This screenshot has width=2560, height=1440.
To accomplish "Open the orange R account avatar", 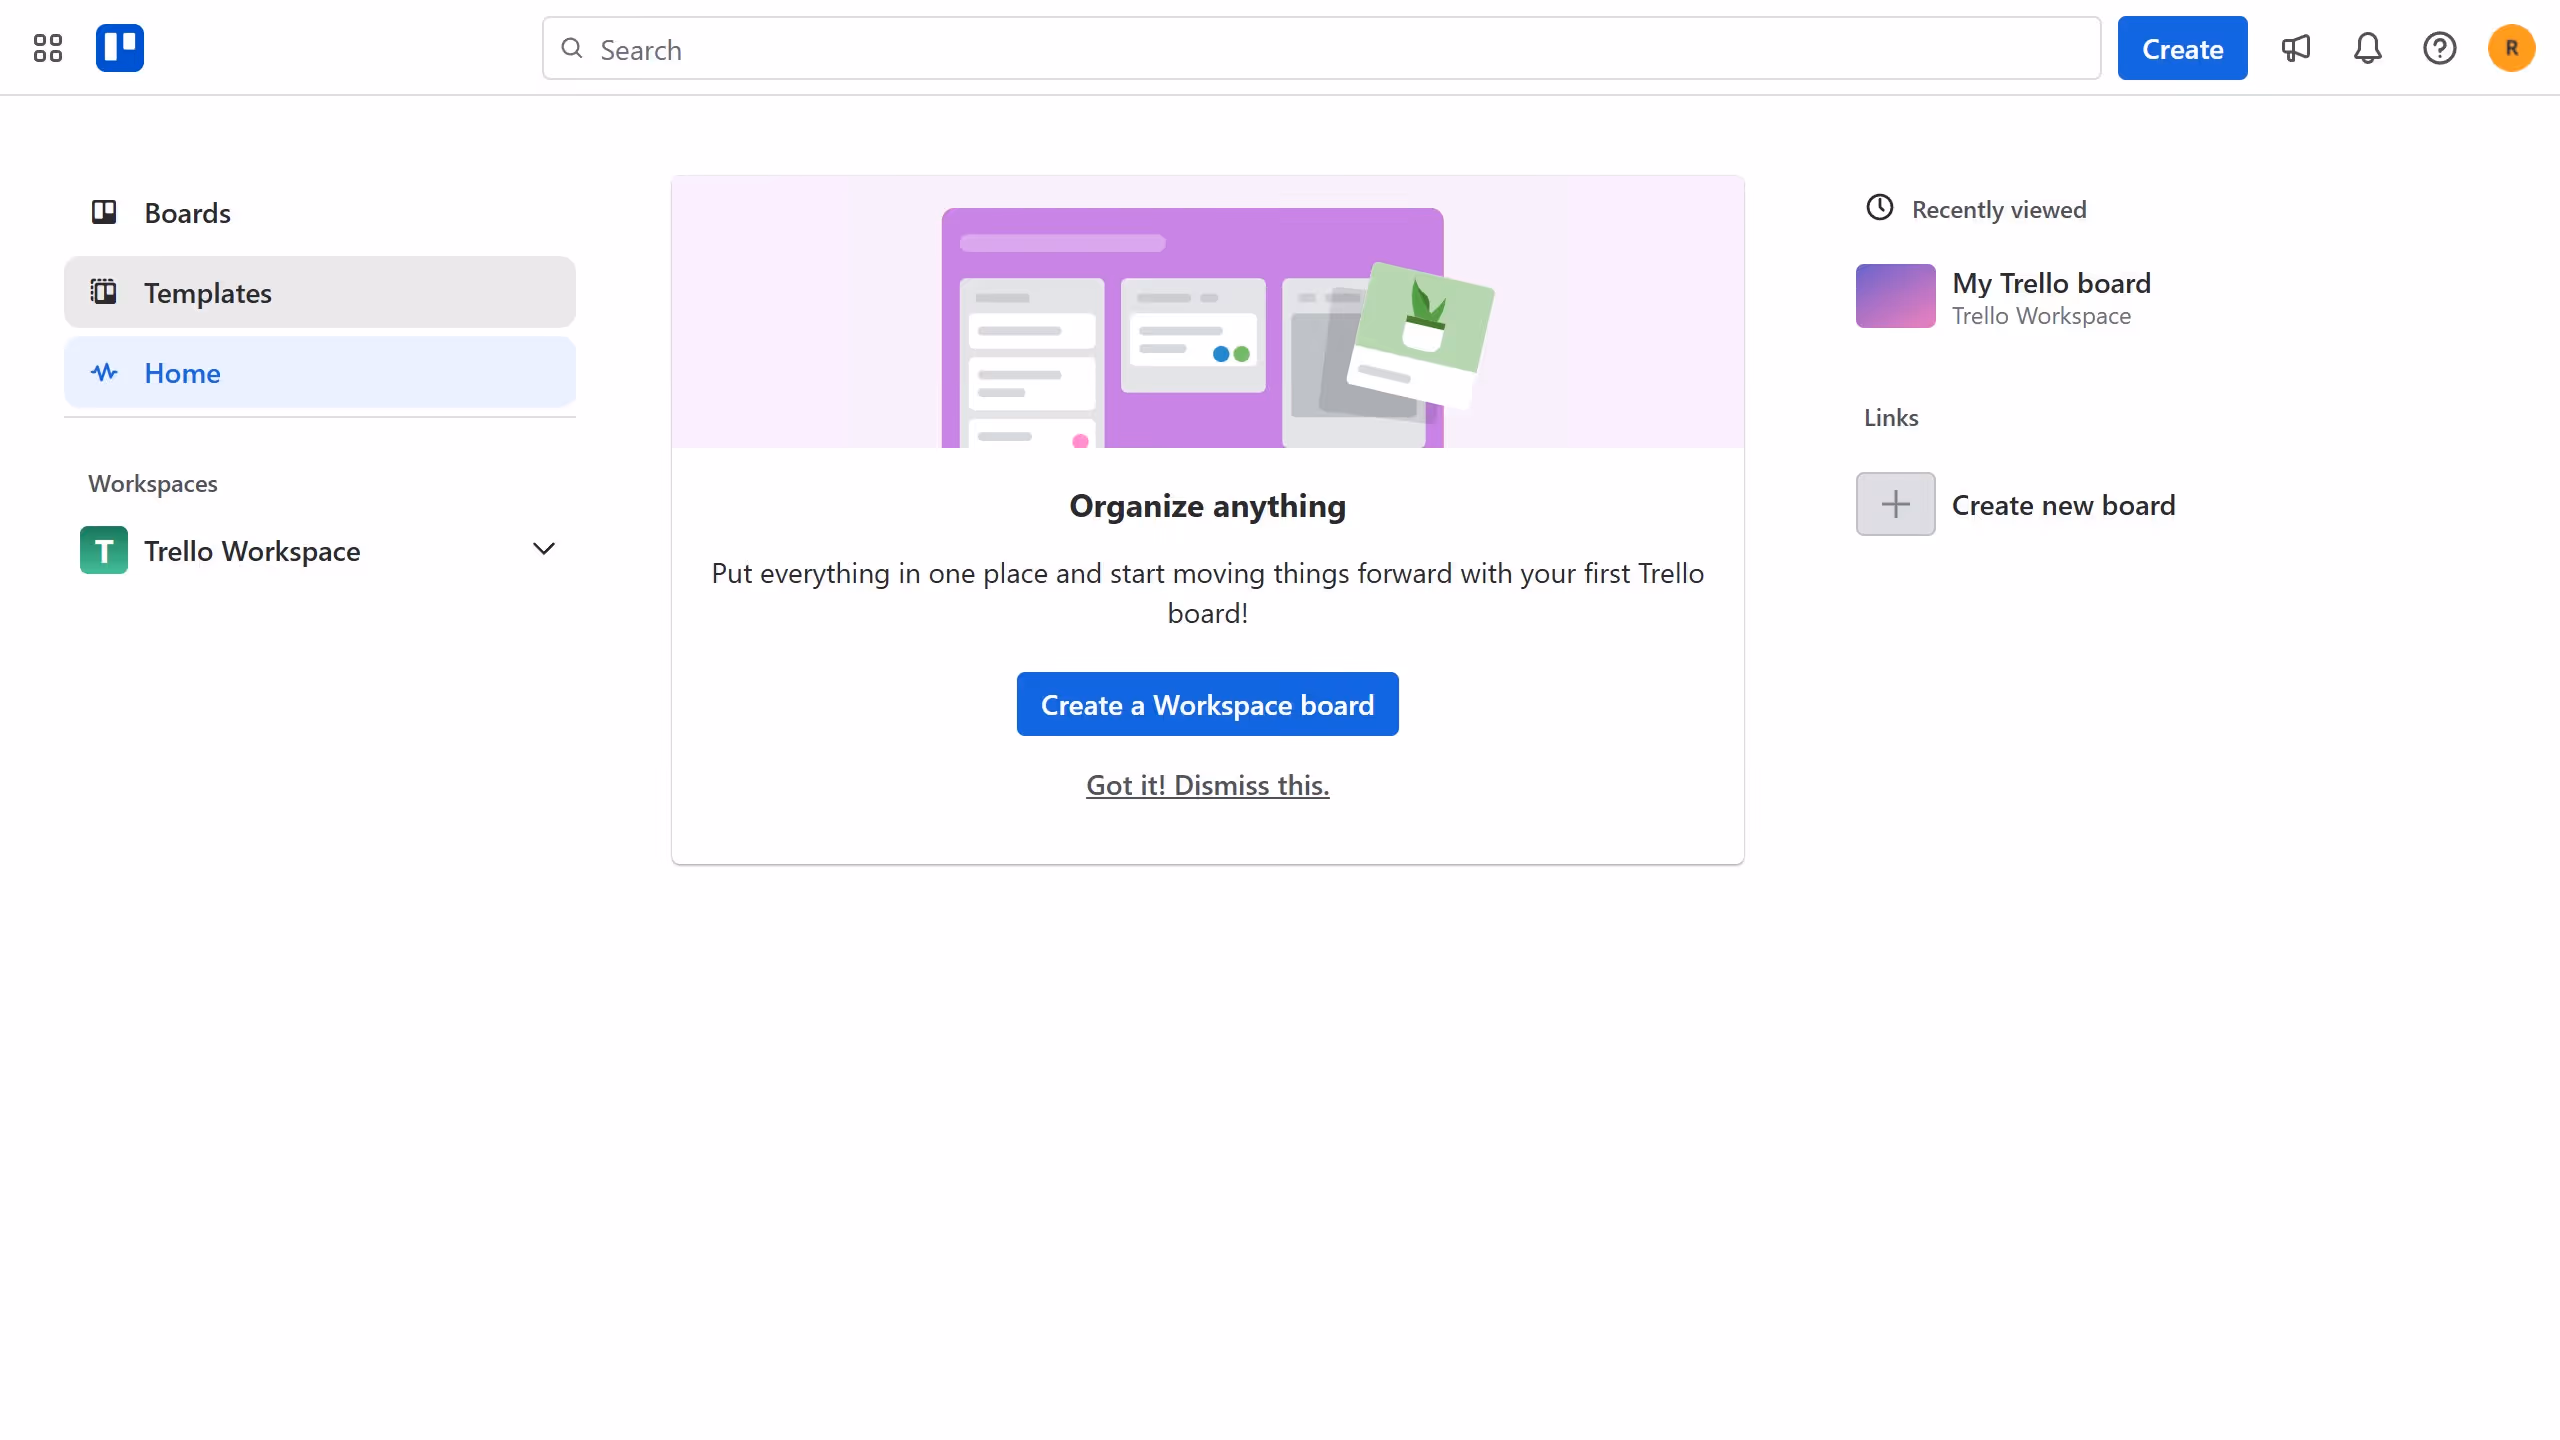I will pyautogui.click(x=2512, y=48).
